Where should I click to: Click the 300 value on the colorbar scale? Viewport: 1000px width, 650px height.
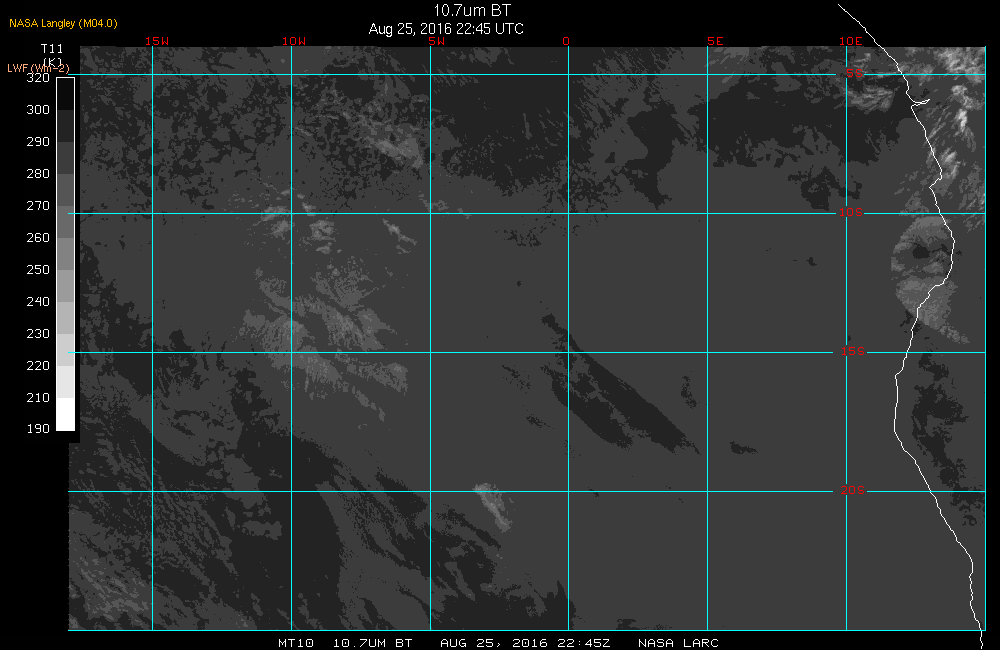coord(38,110)
